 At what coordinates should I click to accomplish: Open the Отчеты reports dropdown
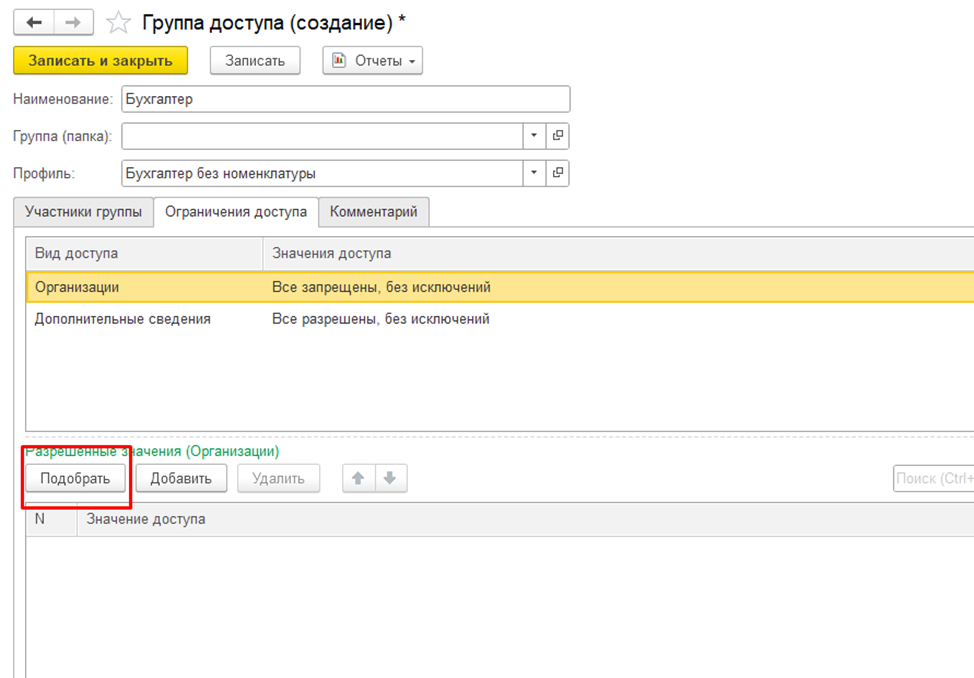tap(373, 61)
